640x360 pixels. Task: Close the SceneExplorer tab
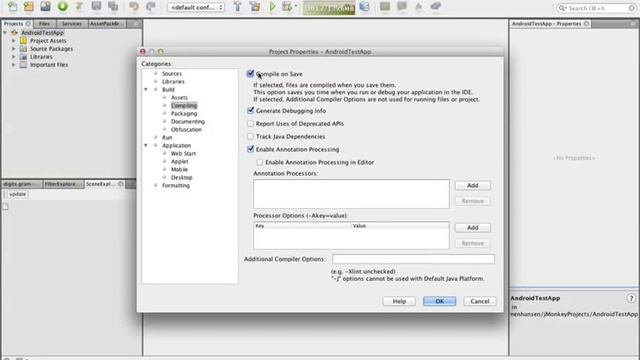pyautogui.click(x=120, y=184)
